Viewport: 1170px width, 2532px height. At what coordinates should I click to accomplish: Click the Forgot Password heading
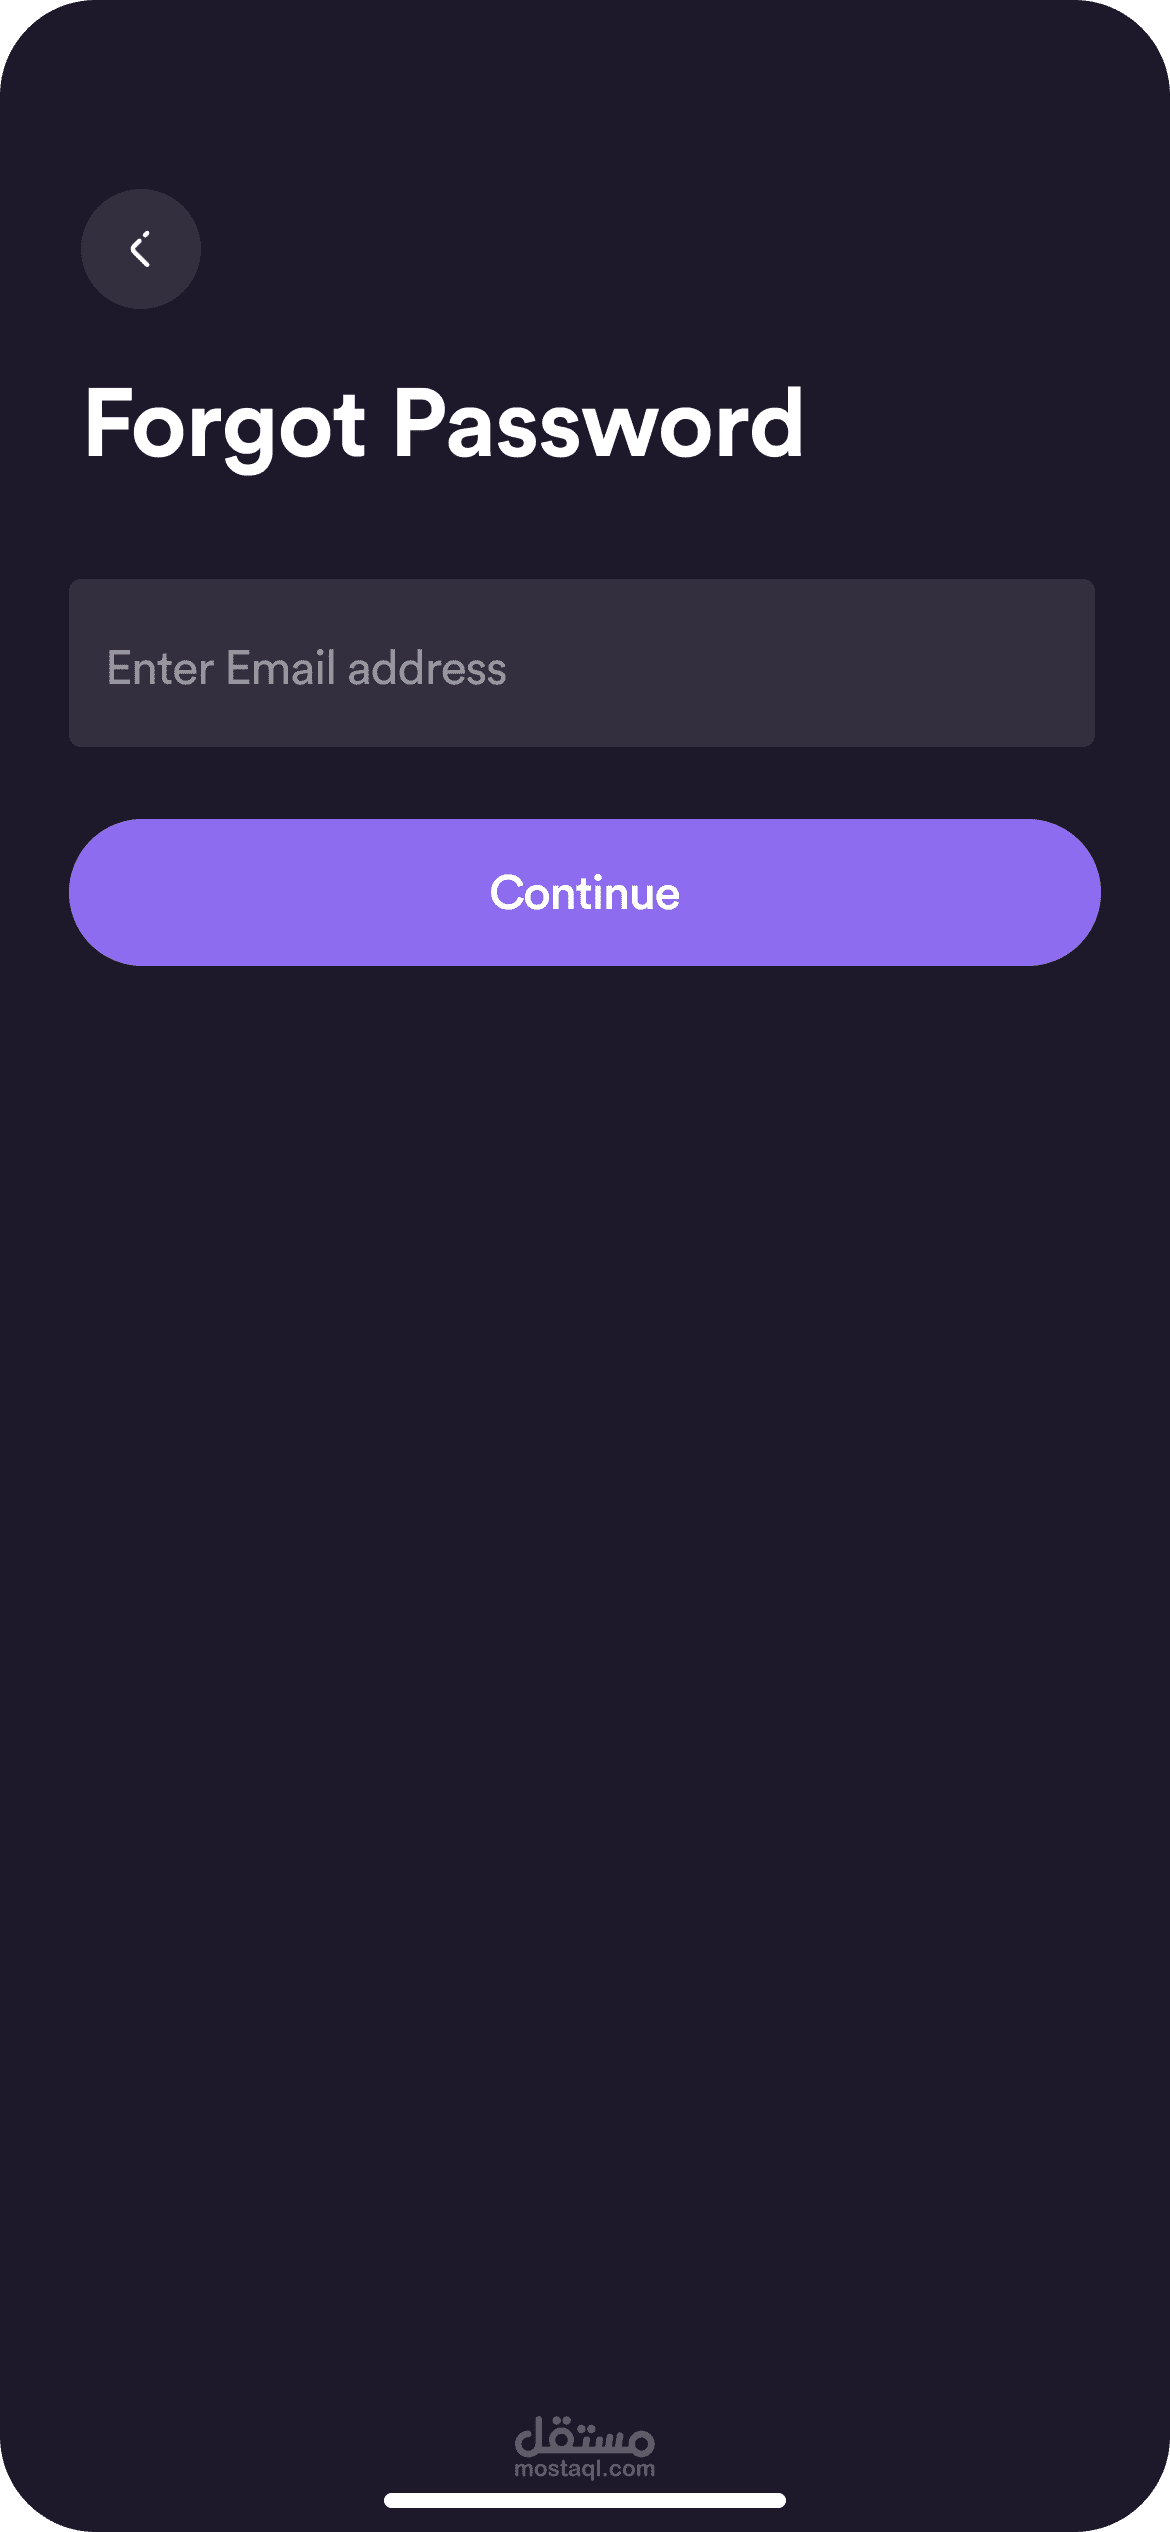(443, 424)
